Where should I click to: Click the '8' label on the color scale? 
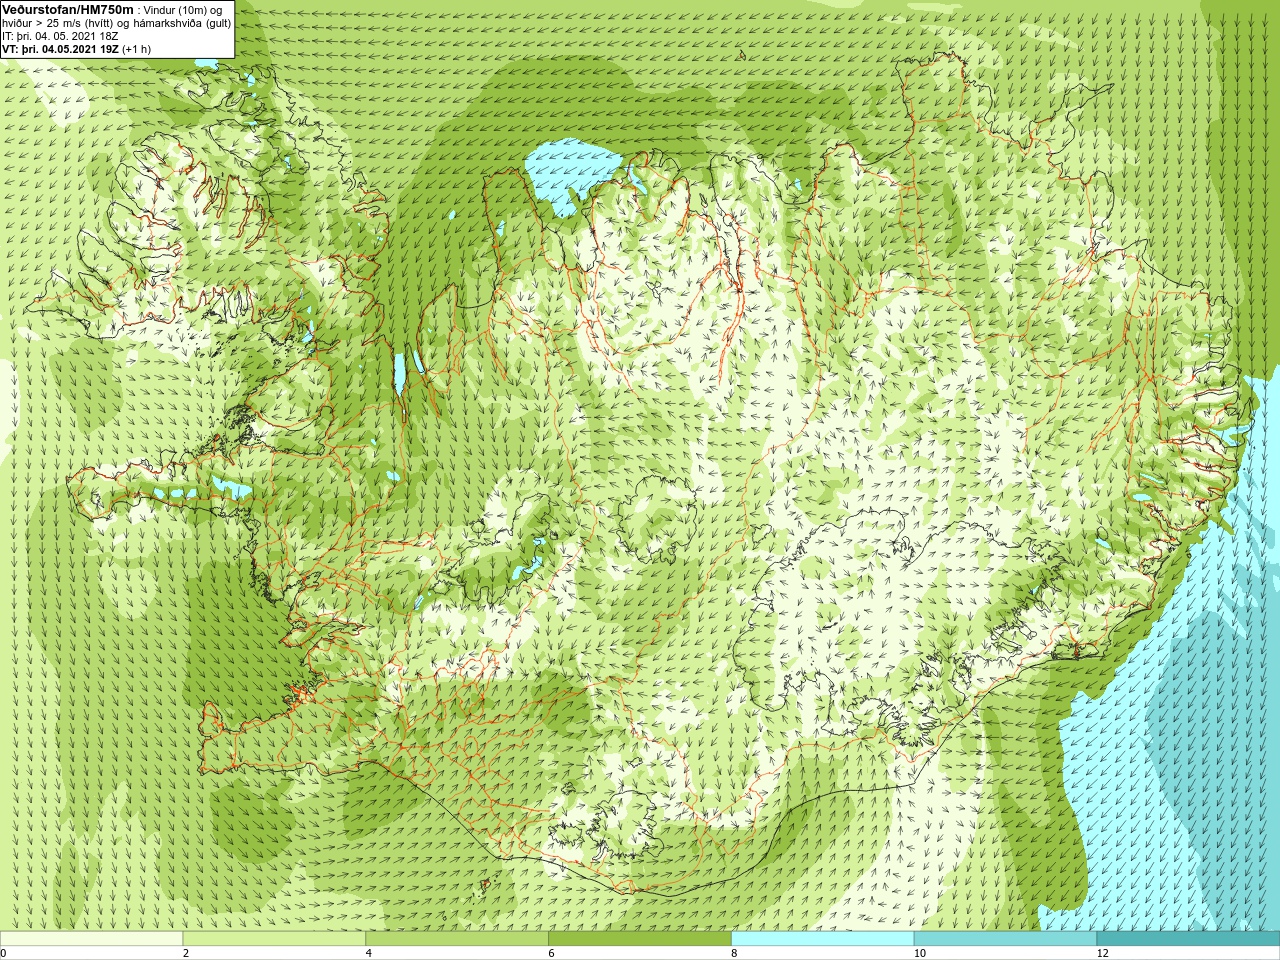pos(734,953)
